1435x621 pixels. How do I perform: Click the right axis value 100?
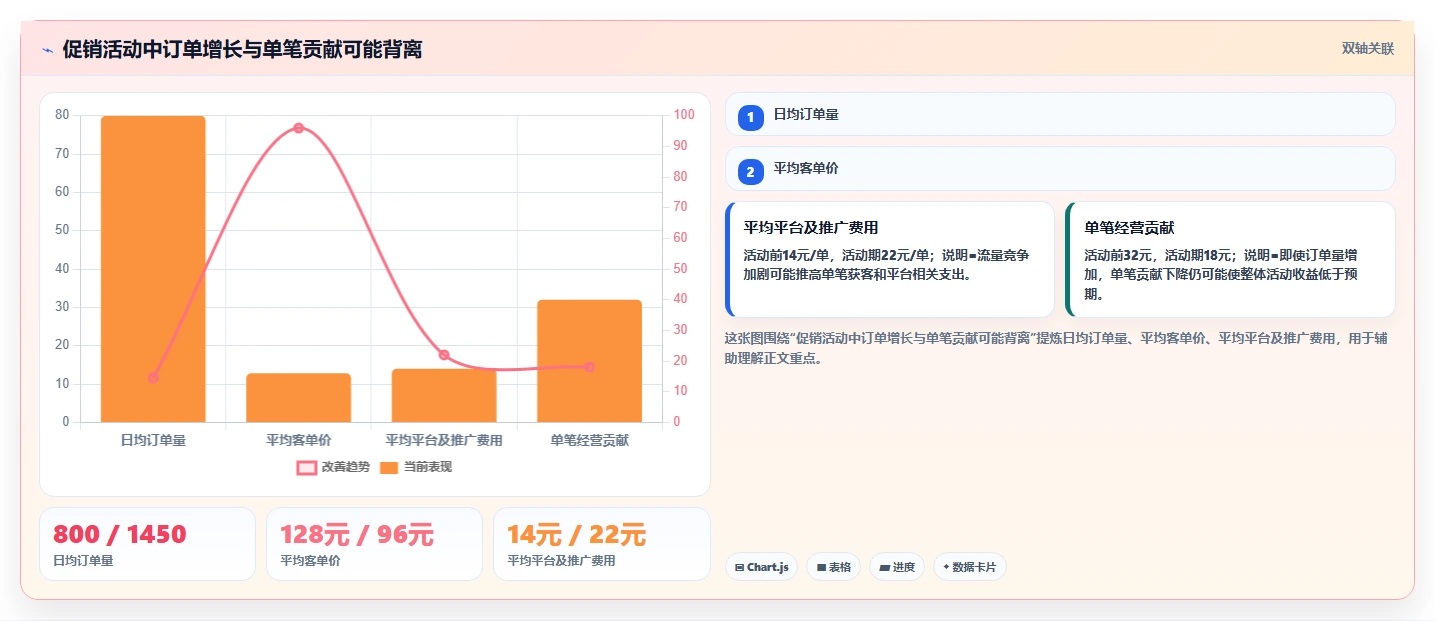[x=685, y=115]
